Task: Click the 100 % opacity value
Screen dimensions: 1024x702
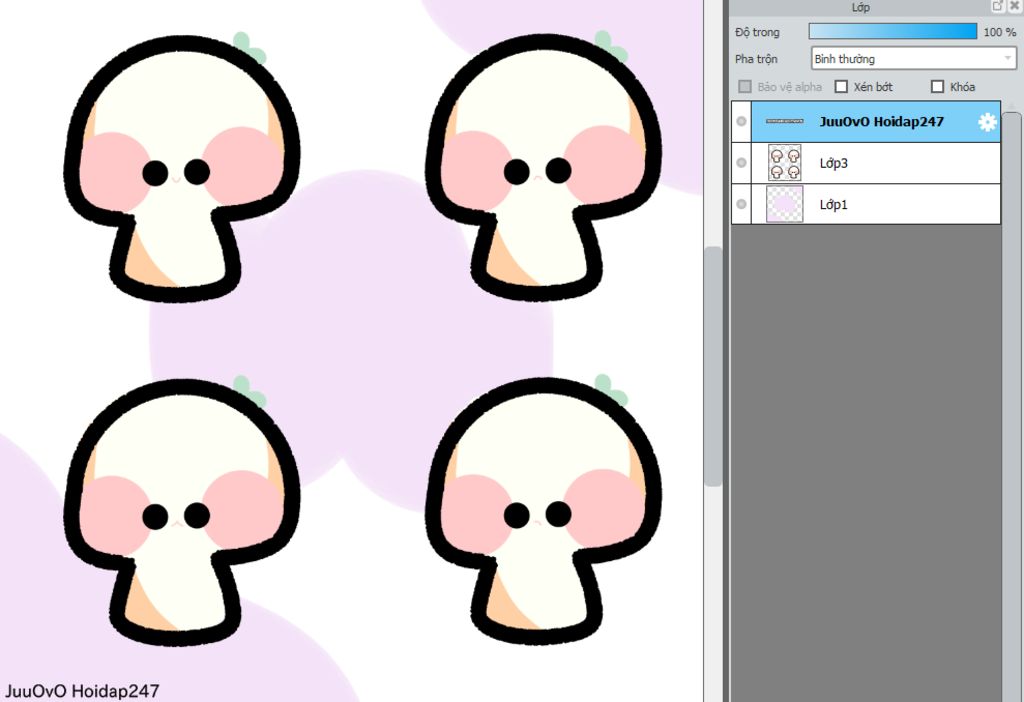Action: click(1000, 32)
